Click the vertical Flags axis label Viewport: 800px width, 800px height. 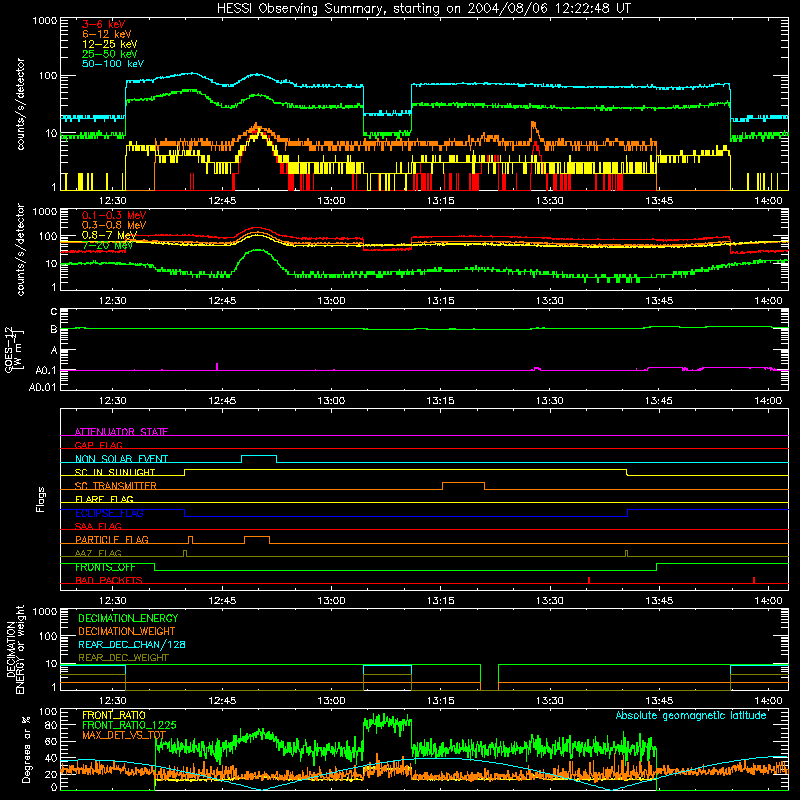tap(41, 499)
